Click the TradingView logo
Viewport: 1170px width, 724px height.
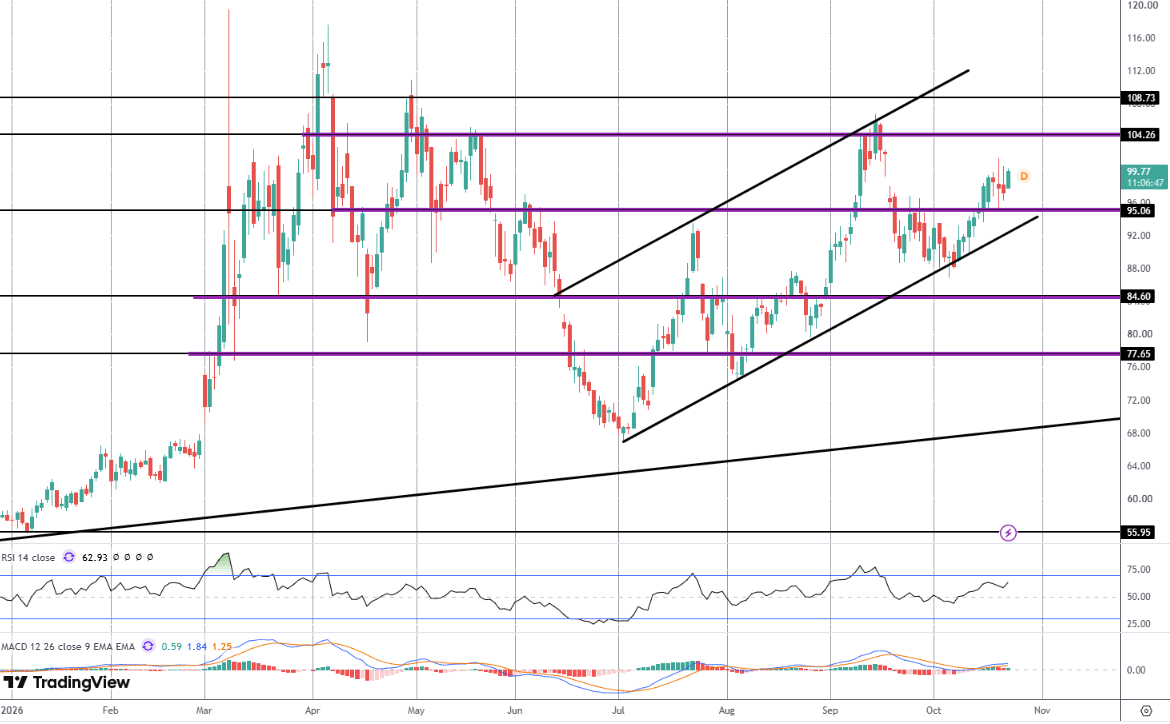click(67, 682)
